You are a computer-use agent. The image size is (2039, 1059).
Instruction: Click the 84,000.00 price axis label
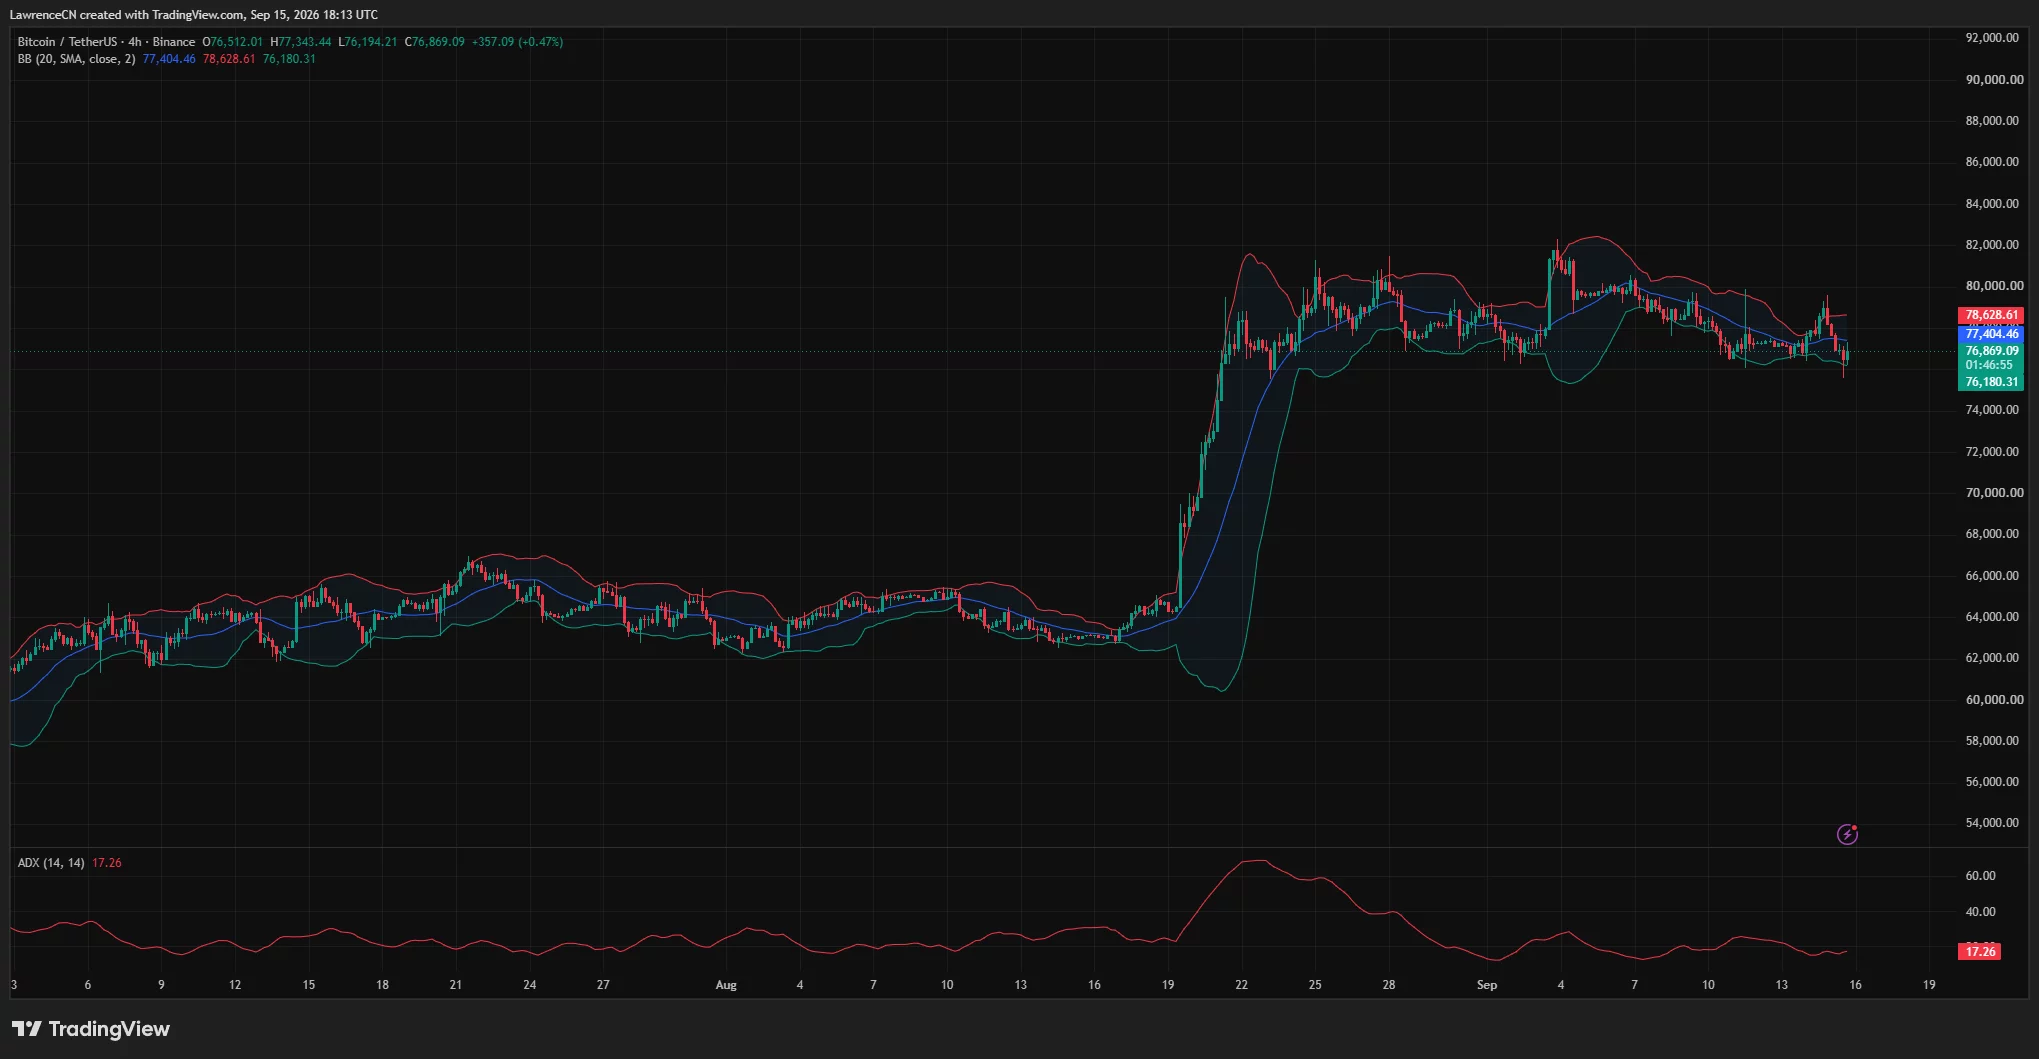1992,204
